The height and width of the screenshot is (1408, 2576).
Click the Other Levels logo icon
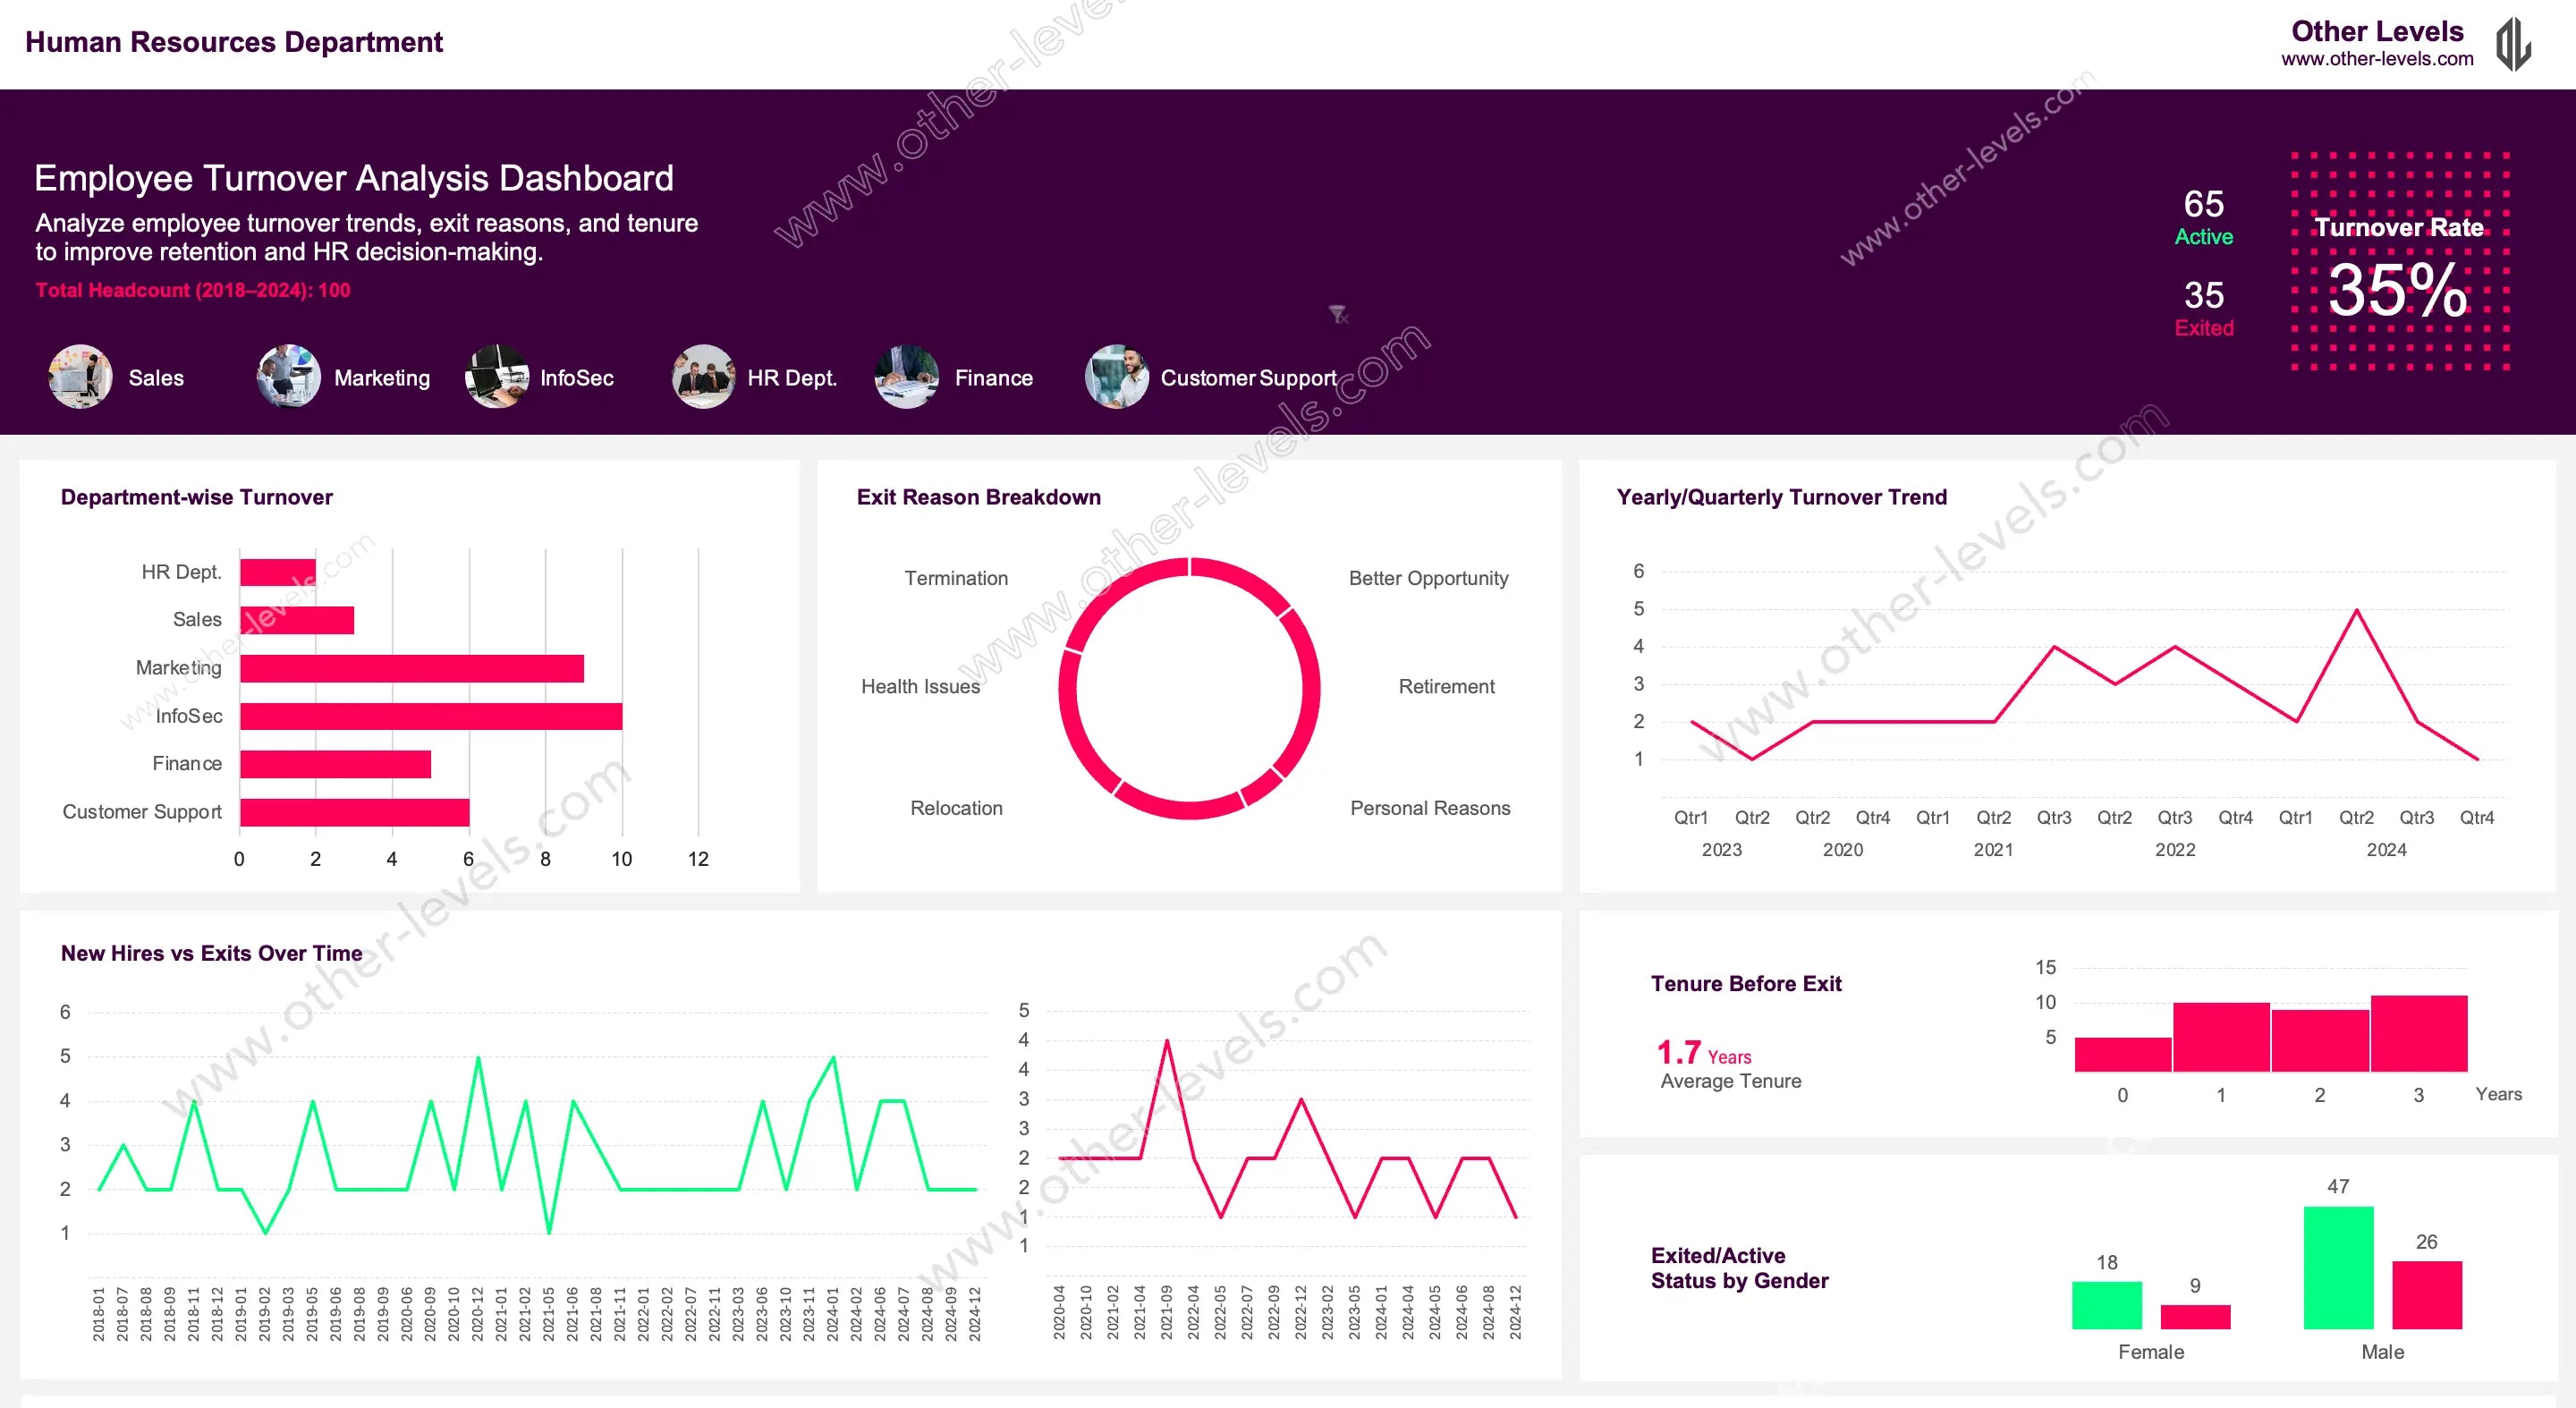pos(2517,42)
